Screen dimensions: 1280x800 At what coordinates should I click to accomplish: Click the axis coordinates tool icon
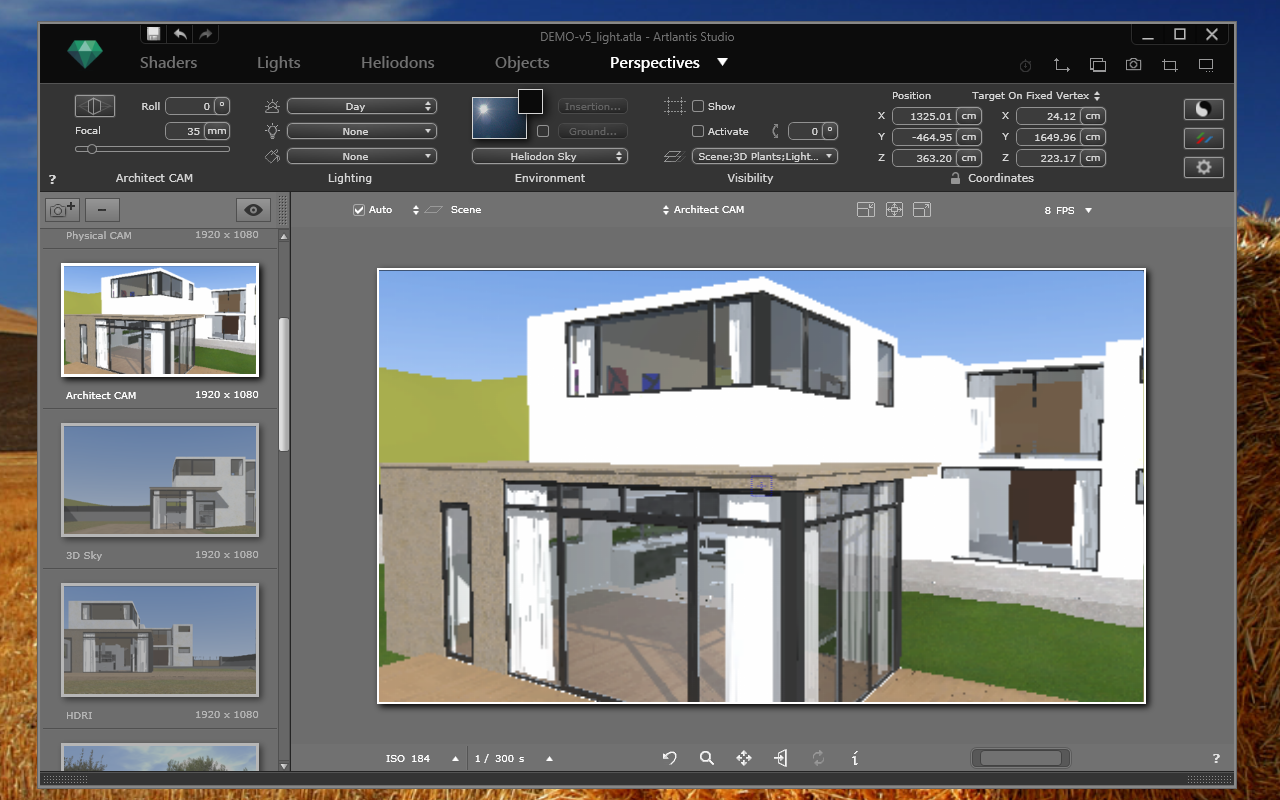tap(1061, 65)
